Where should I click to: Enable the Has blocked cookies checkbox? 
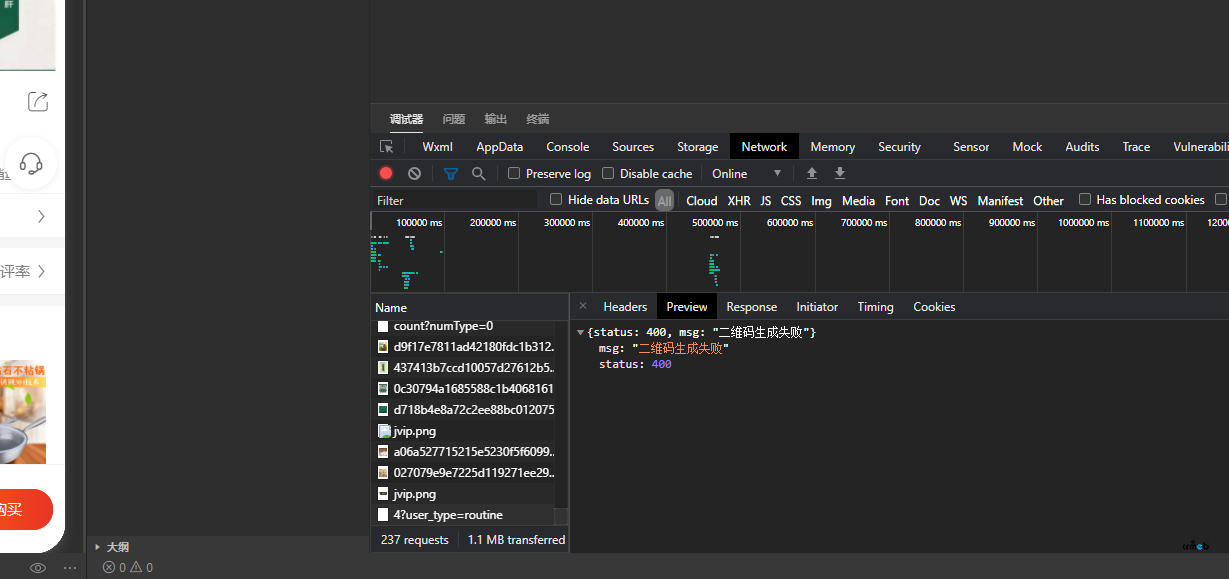1085,199
